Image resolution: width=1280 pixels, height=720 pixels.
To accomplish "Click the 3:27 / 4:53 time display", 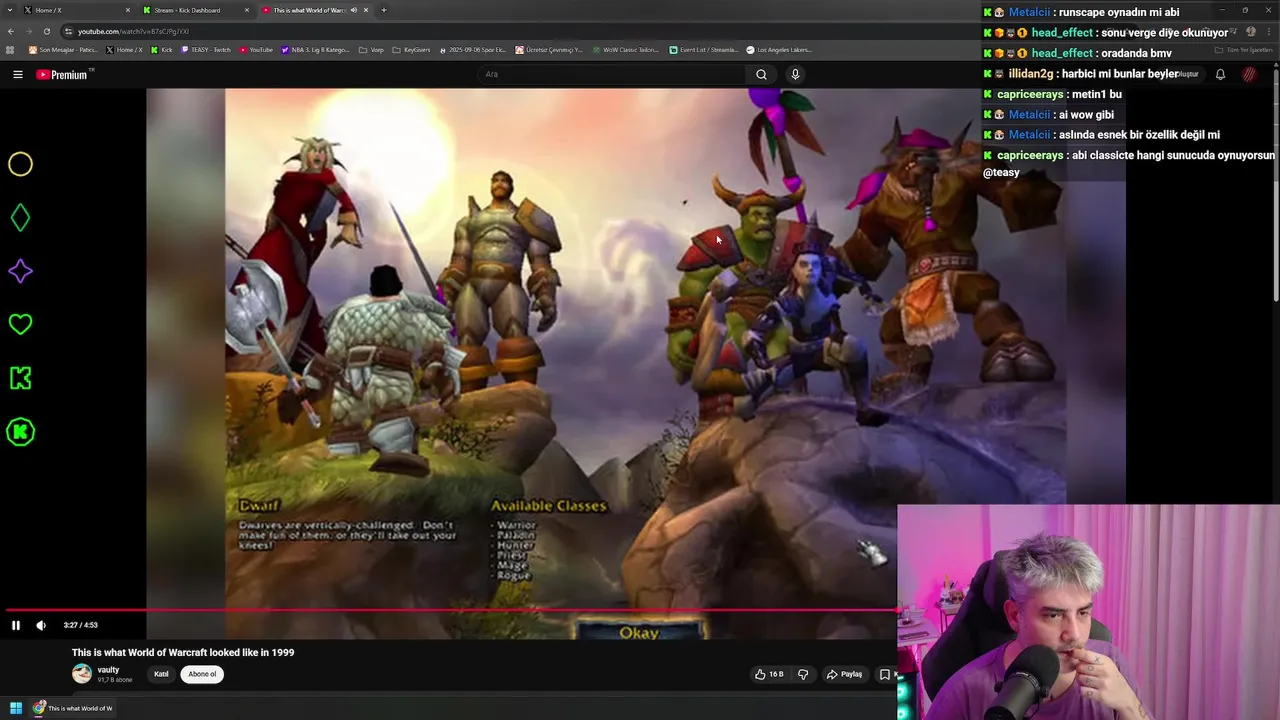I will click(79, 625).
